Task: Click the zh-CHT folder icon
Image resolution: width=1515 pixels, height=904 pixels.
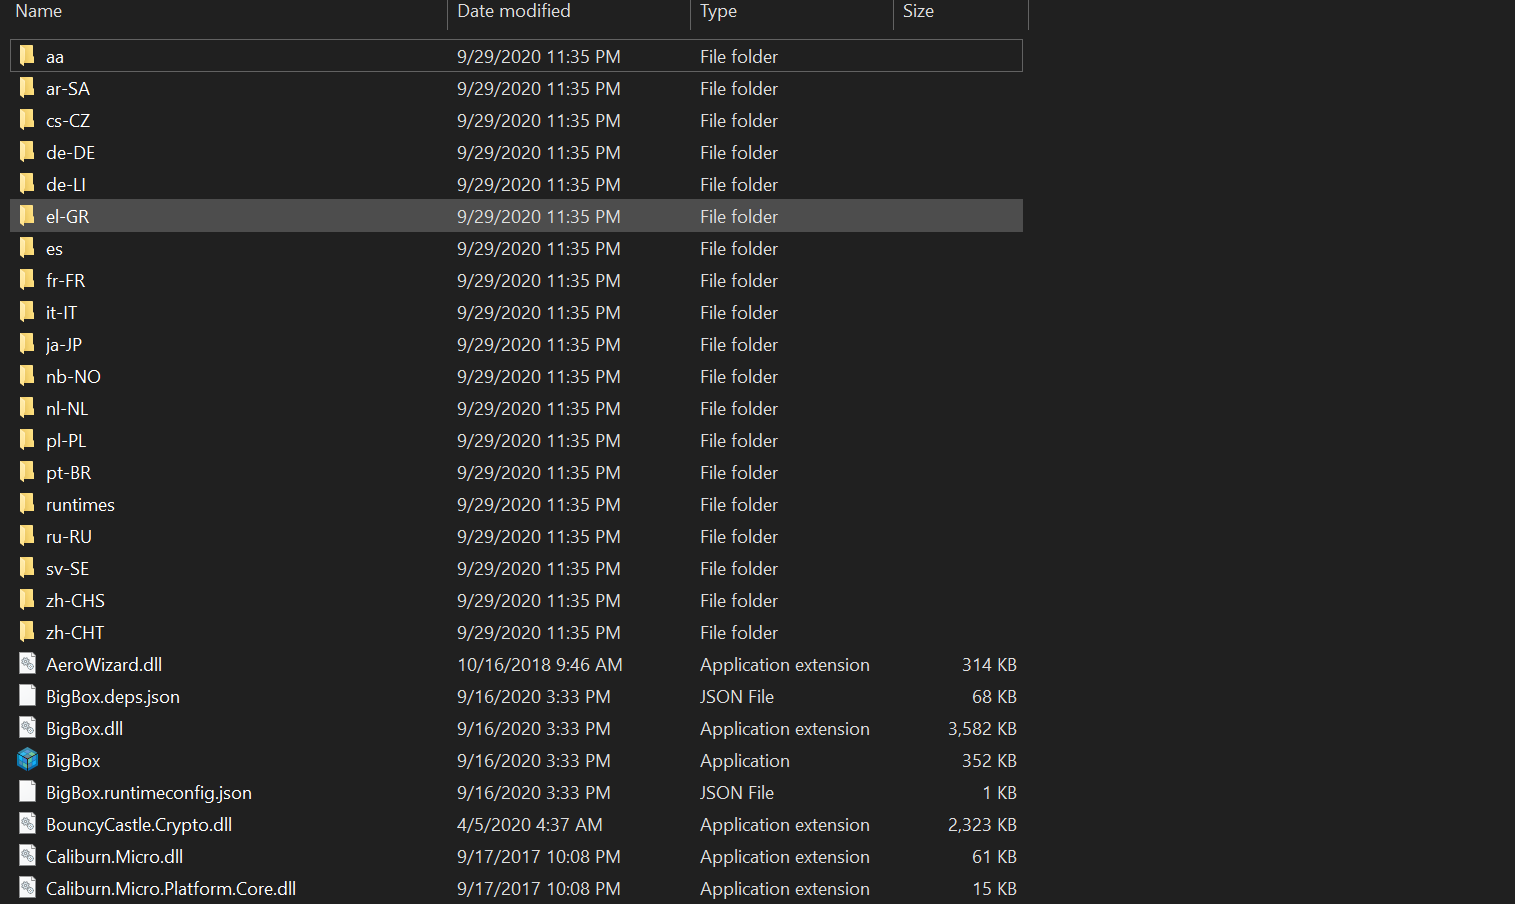Action: coord(27,632)
